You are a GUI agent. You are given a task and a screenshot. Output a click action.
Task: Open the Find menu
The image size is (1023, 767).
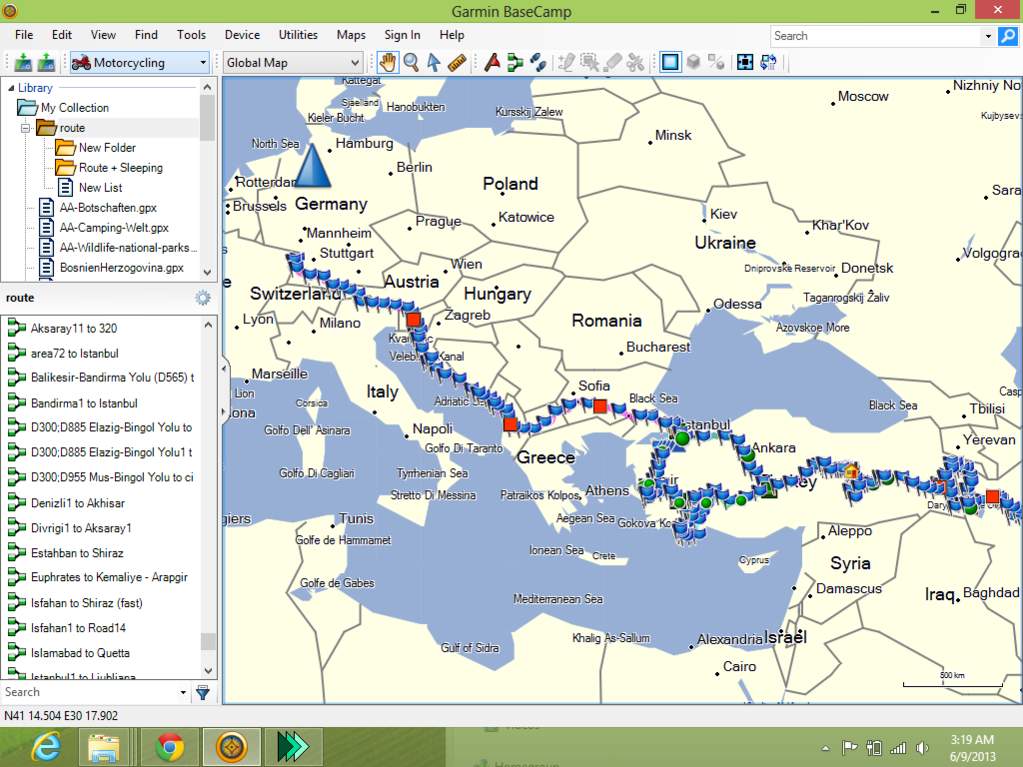point(146,35)
